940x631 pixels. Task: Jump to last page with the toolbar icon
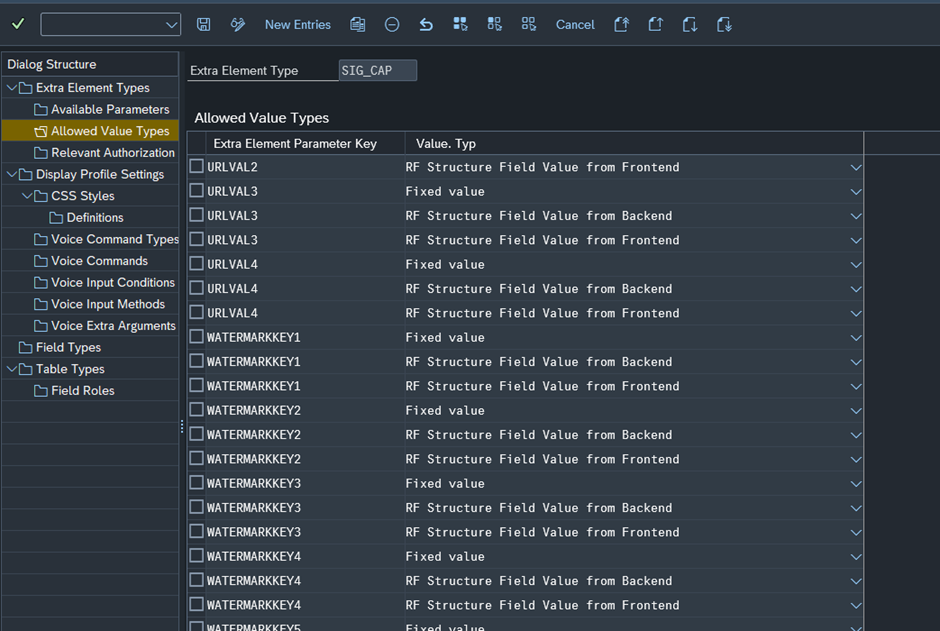tap(725, 24)
